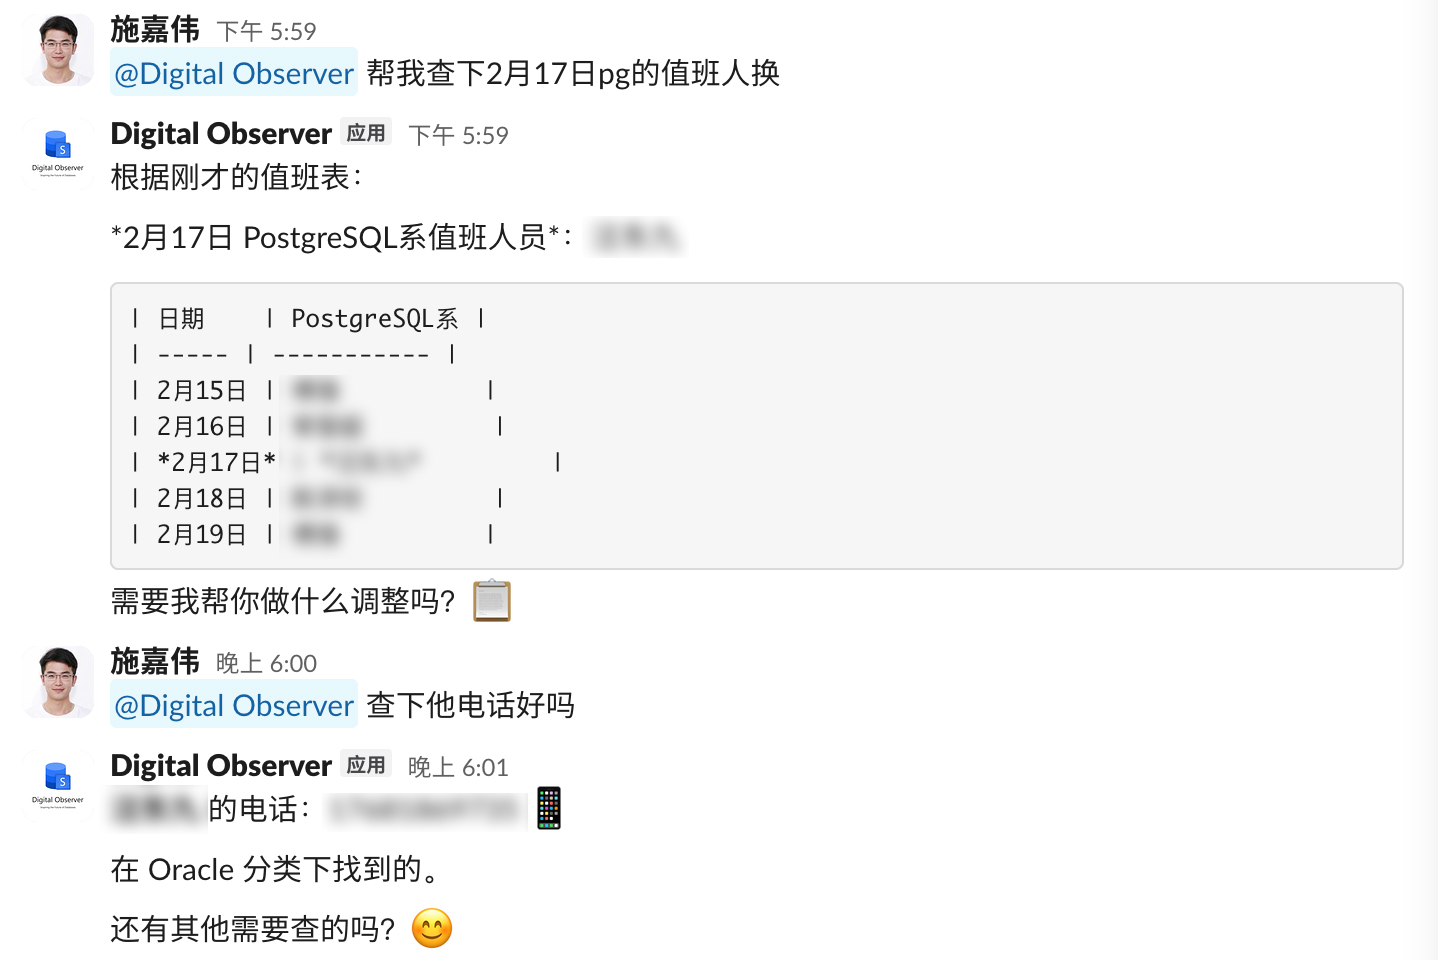Click the smiling face emoji after 还有其他需要查的吗

tap(432, 929)
